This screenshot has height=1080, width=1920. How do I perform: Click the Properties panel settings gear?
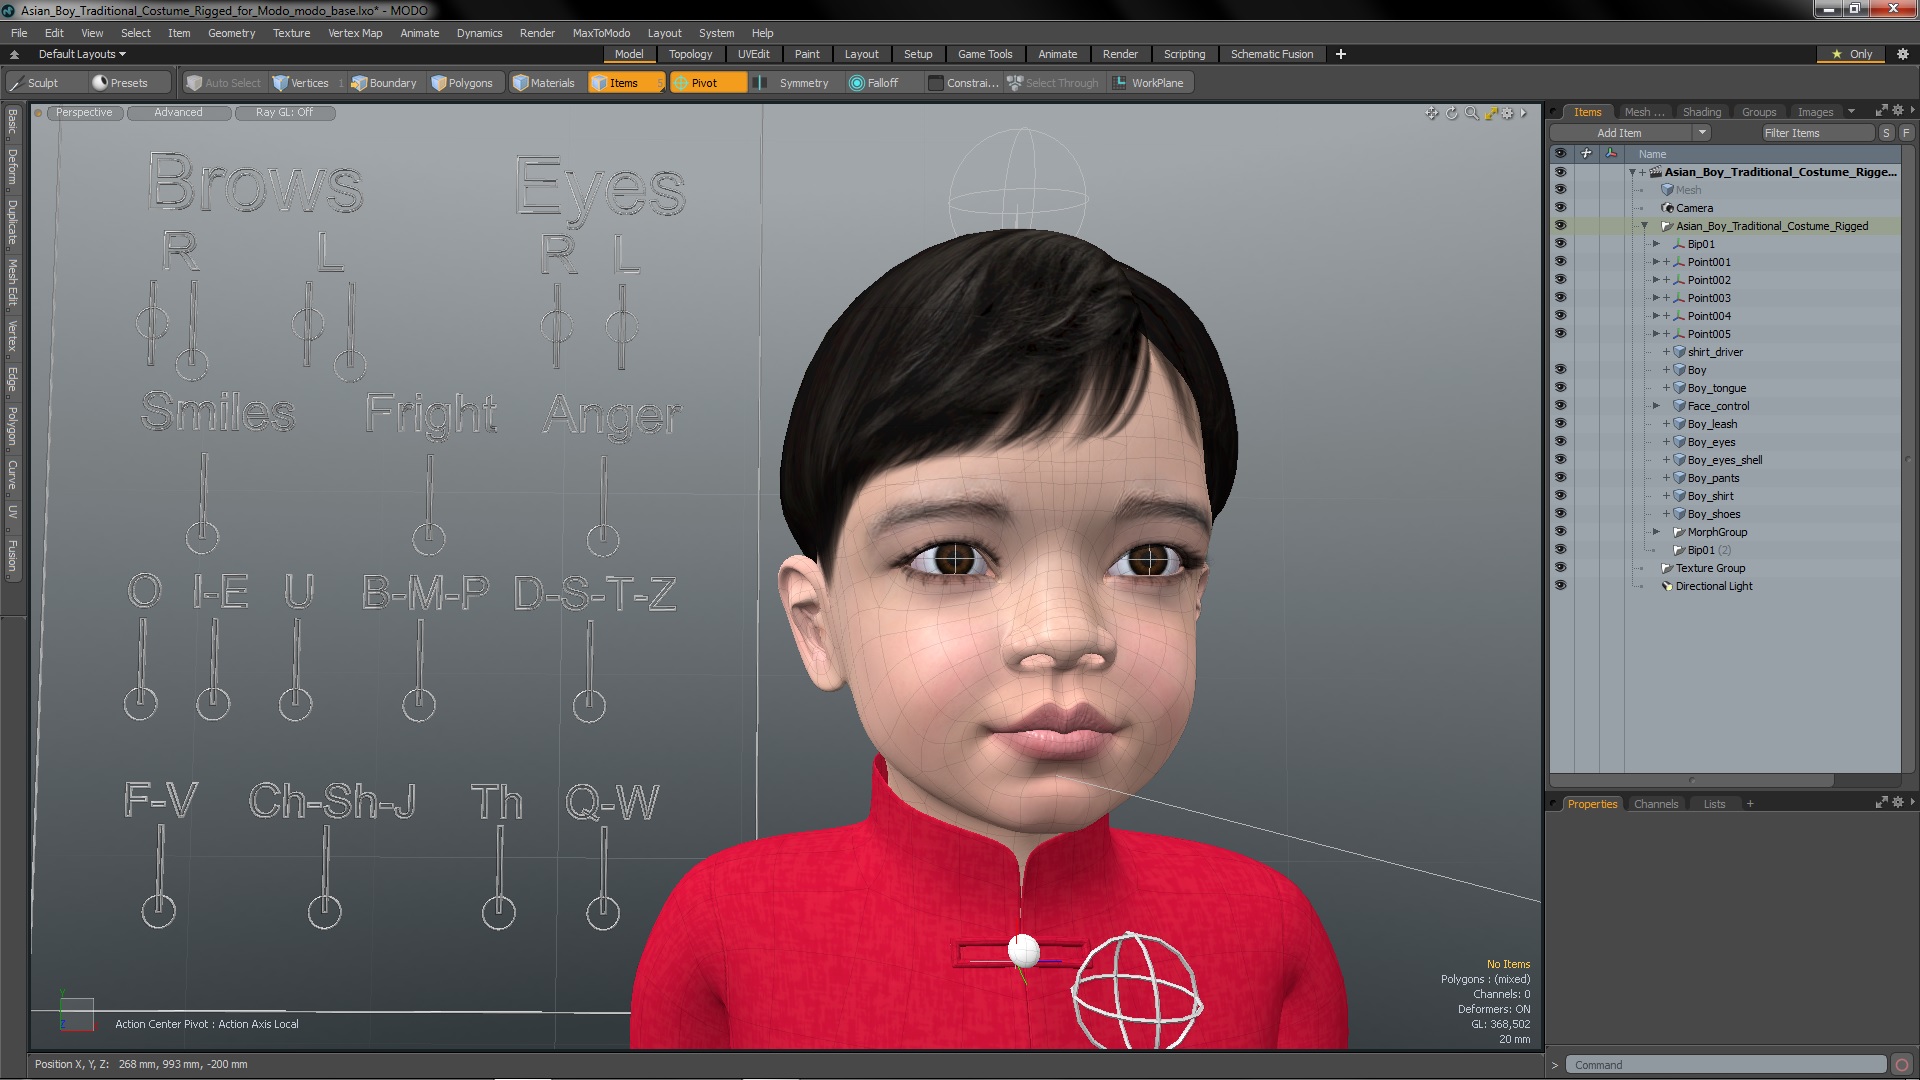(x=1897, y=803)
